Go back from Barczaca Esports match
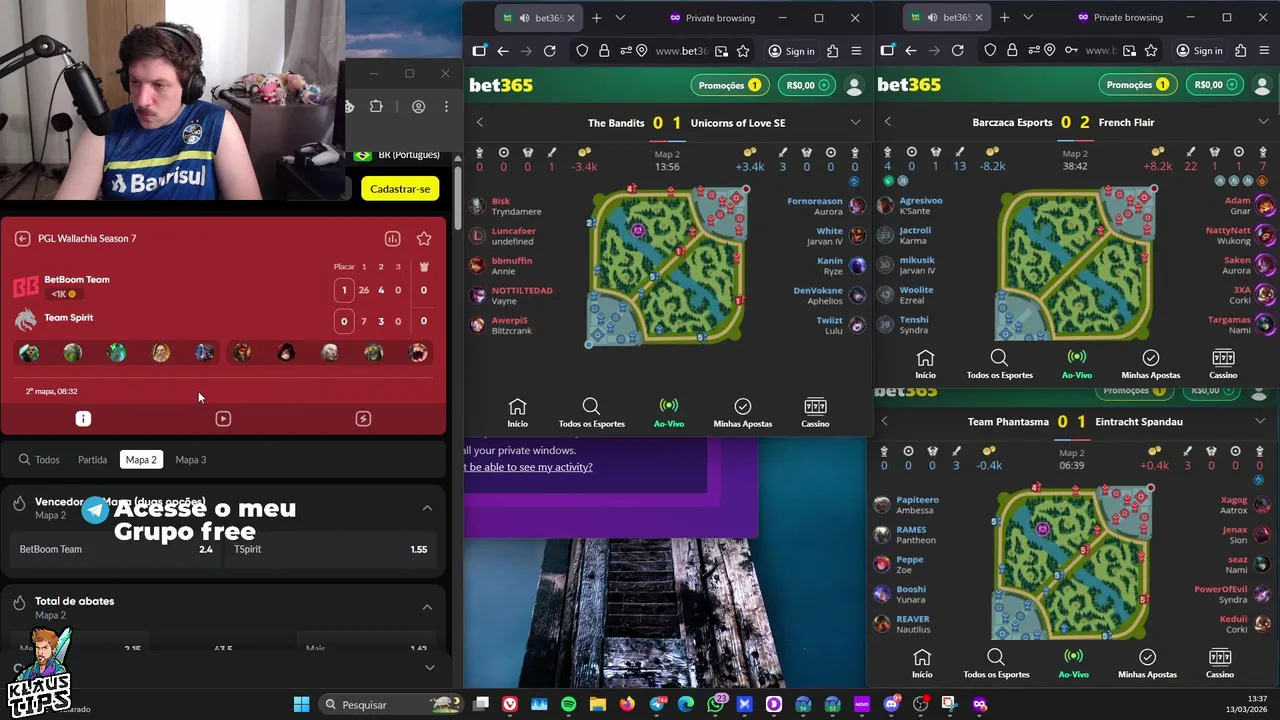The image size is (1280, 720). (x=888, y=122)
